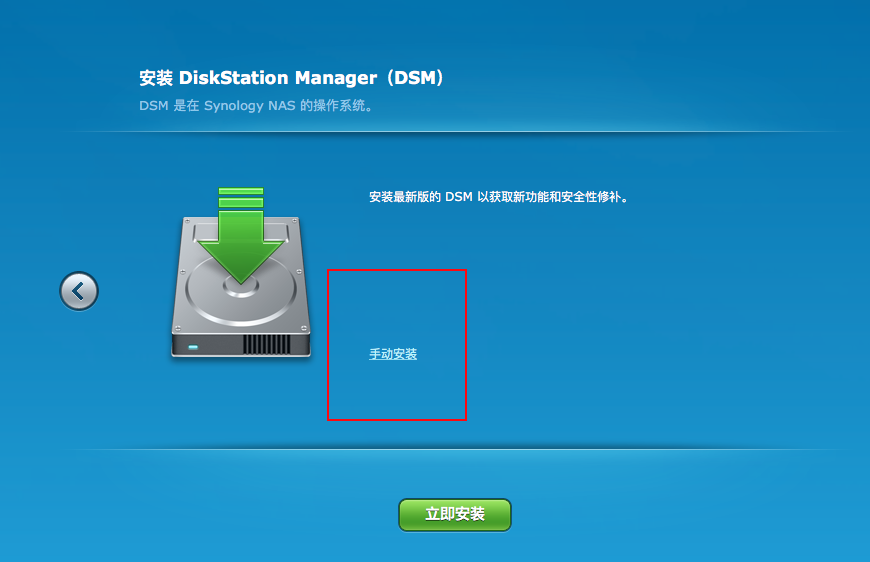
Task: Click the 安装 DiskStation Manager heading
Action: (291, 78)
